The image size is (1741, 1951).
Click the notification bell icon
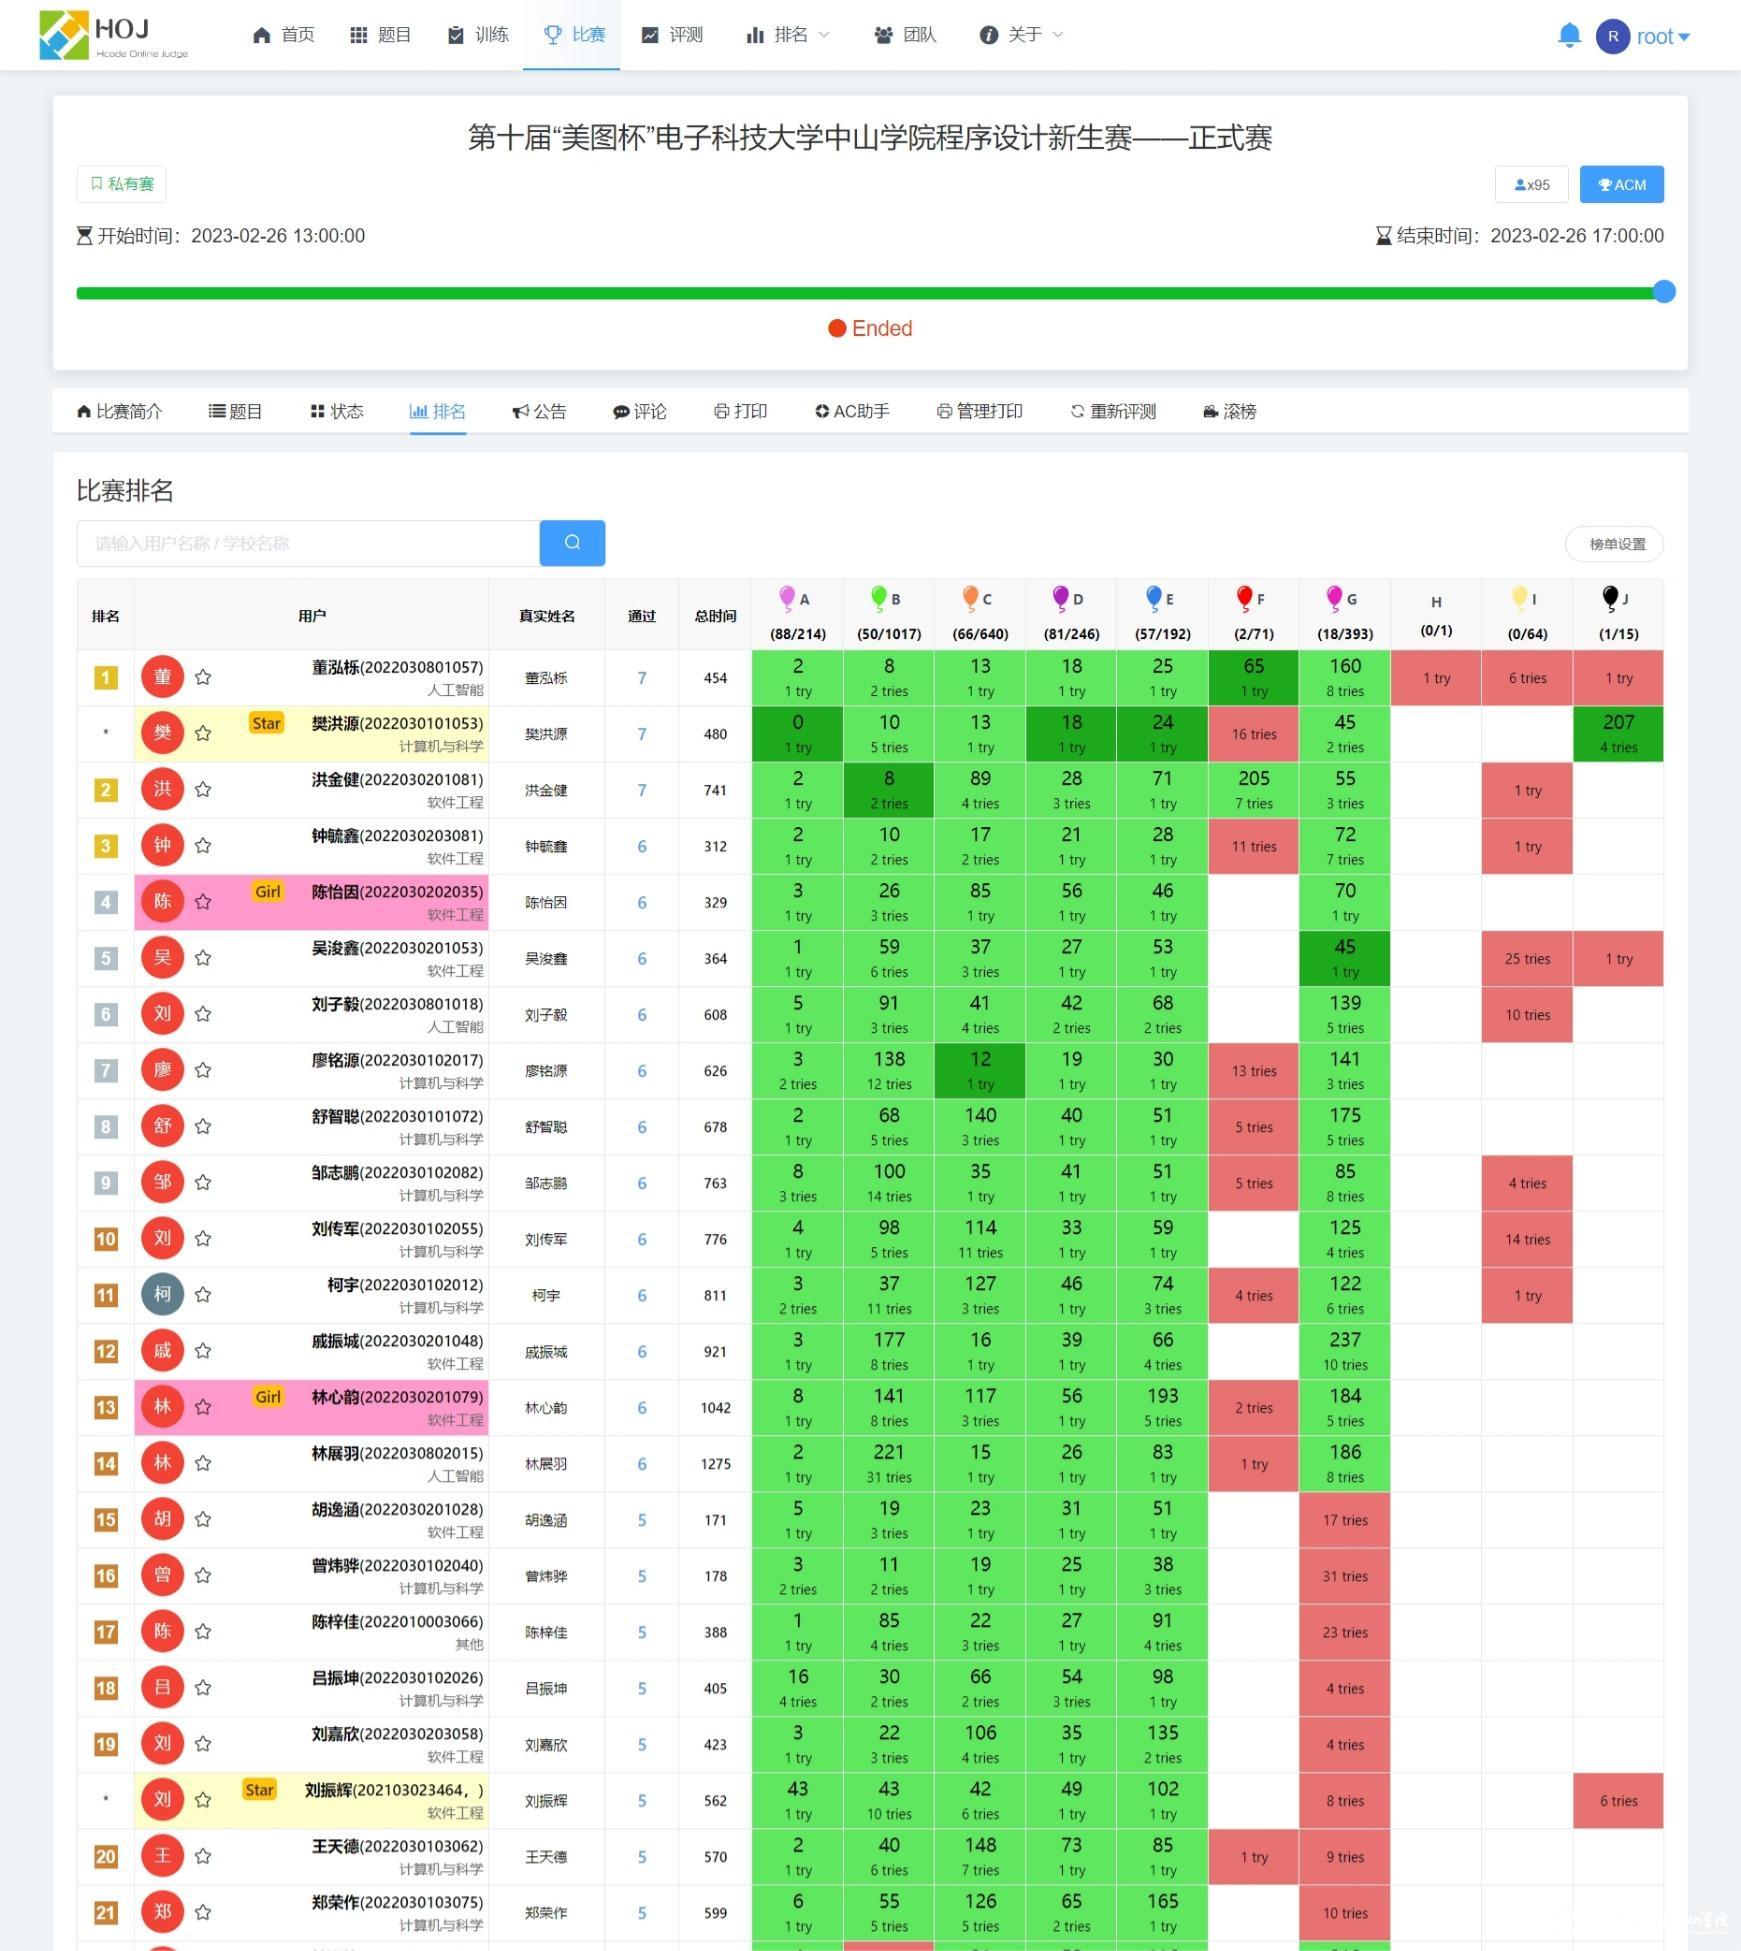(x=1569, y=36)
